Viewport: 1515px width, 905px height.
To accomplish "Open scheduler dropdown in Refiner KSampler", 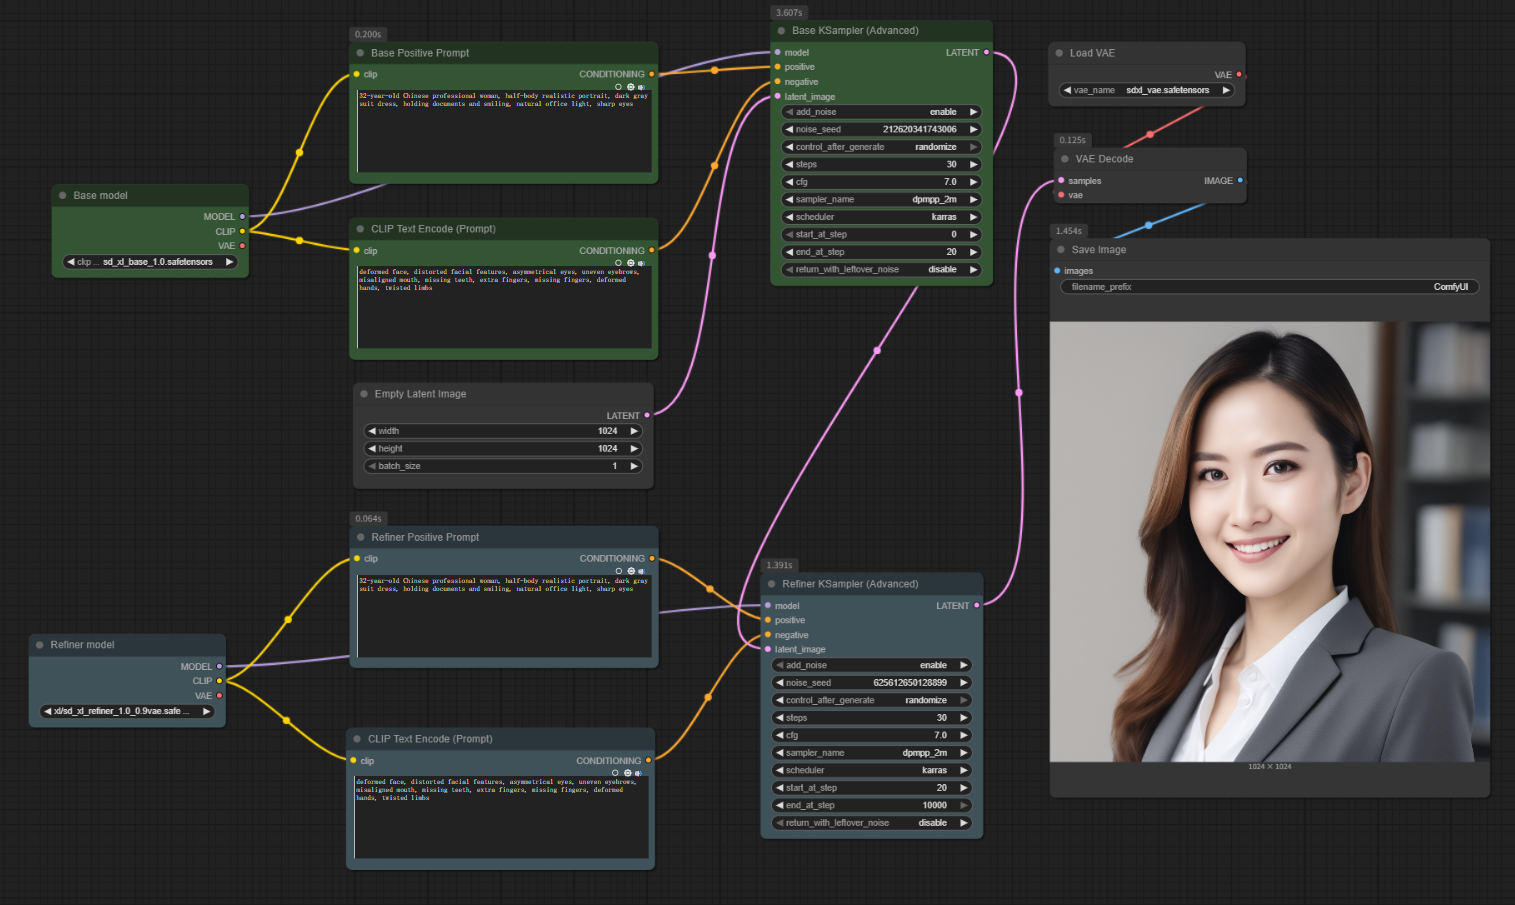I will 870,770.
